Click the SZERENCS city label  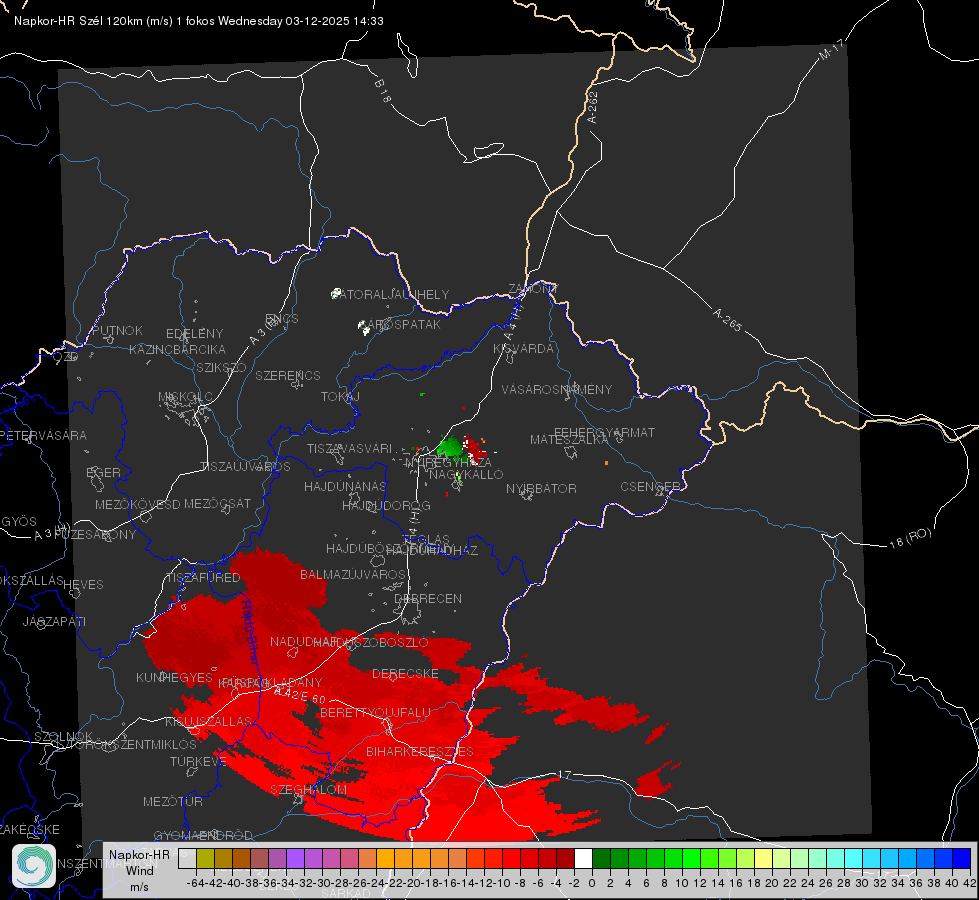tap(288, 375)
